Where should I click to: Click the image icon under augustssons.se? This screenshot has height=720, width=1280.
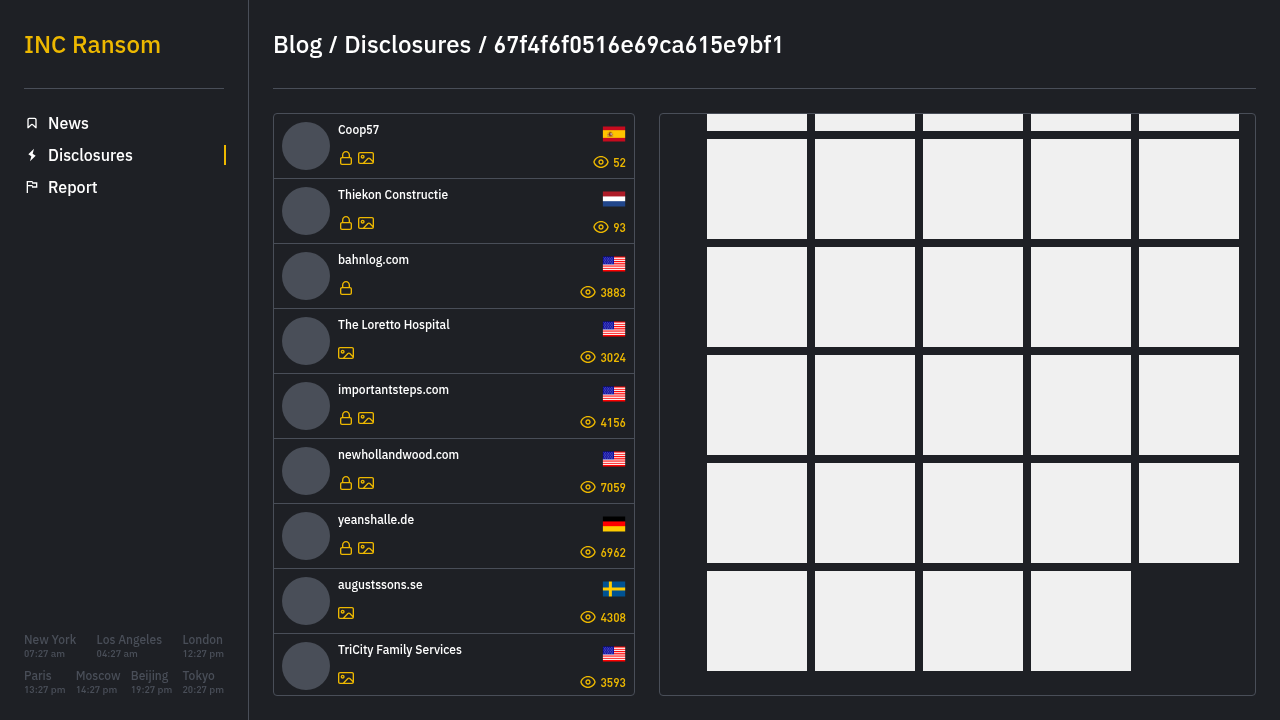coord(346,613)
